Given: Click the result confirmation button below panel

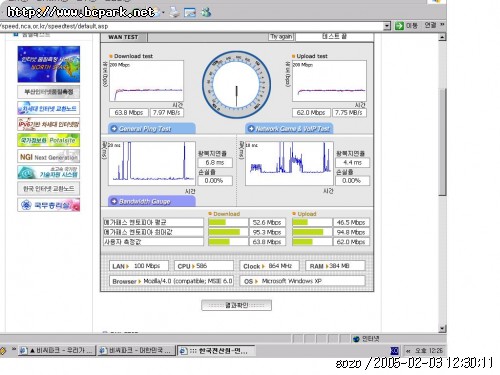Looking at the screenshot, I should pyautogui.click(x=236, y=305).
